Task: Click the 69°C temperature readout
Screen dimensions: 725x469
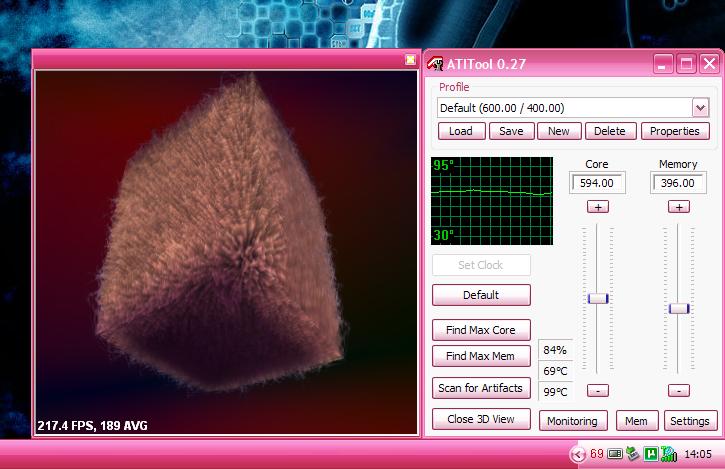Action: click(x=555, y=371)
